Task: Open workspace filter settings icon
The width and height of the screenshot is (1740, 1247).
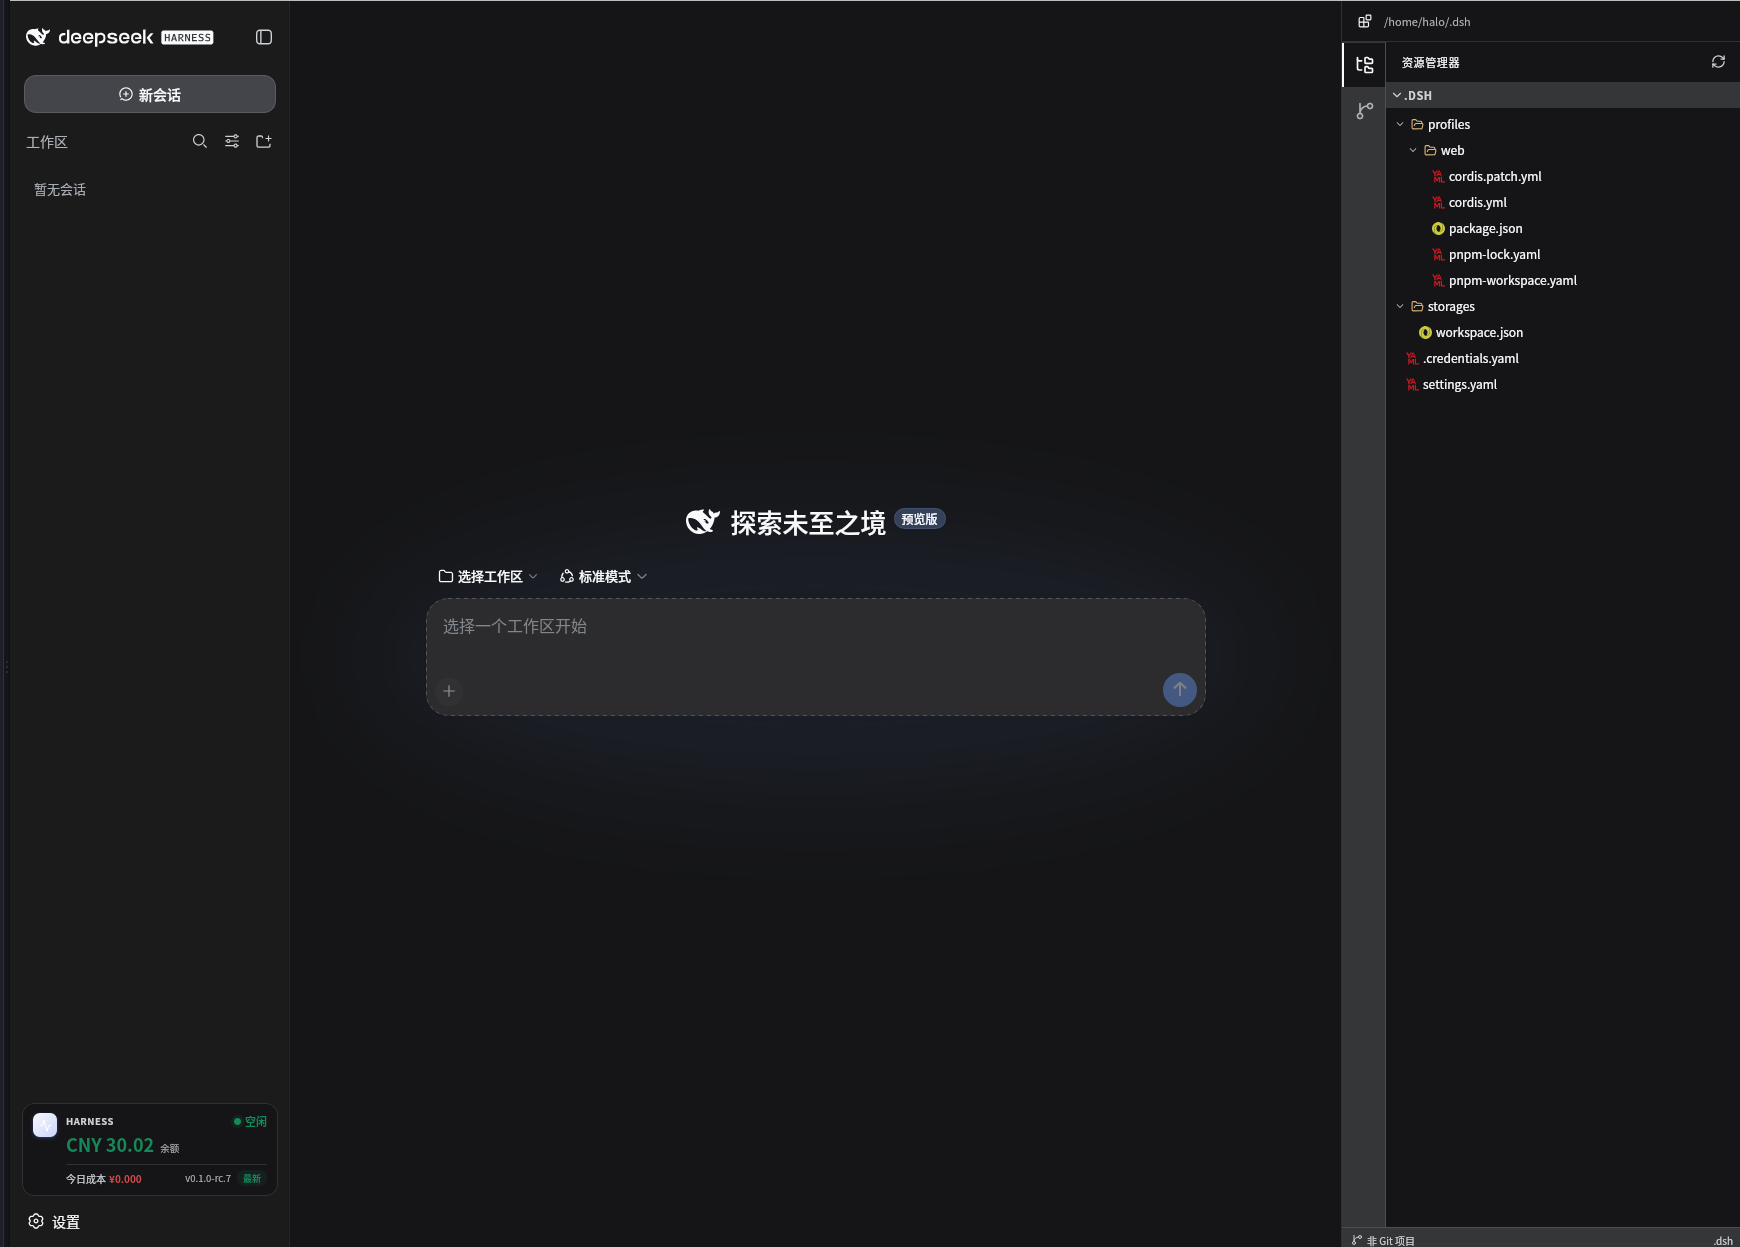Action: point(232,141)
